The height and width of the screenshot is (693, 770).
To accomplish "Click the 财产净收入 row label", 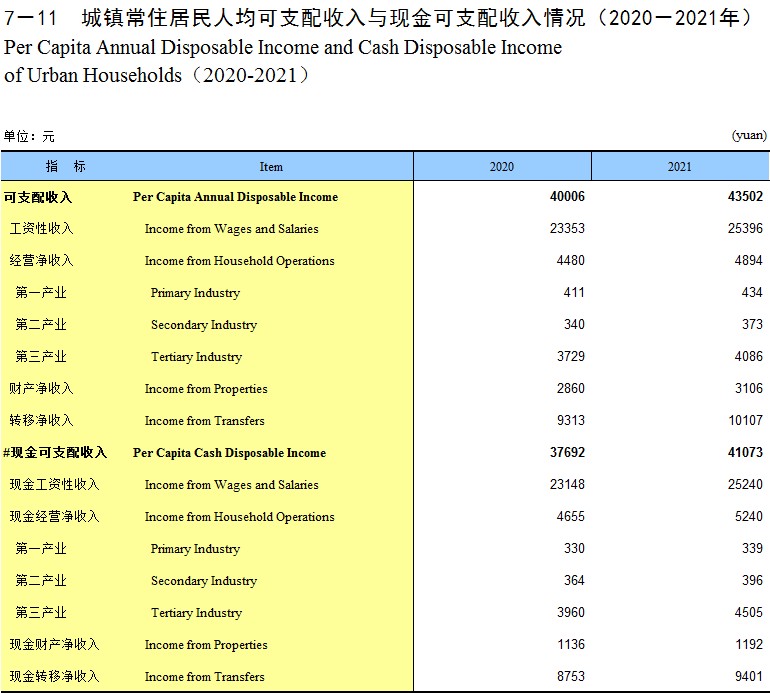I will pos(41,388).
